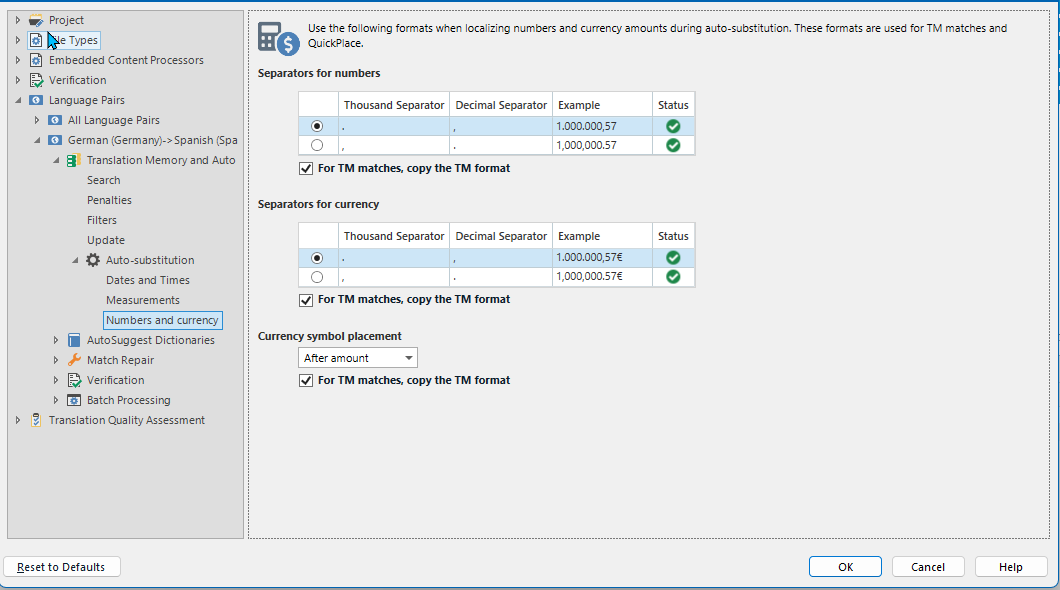Select number format radio for 1.000.000,57
Image resolution: width=1060 pixels, height=590 pixels.
click(x=317, y=126)
